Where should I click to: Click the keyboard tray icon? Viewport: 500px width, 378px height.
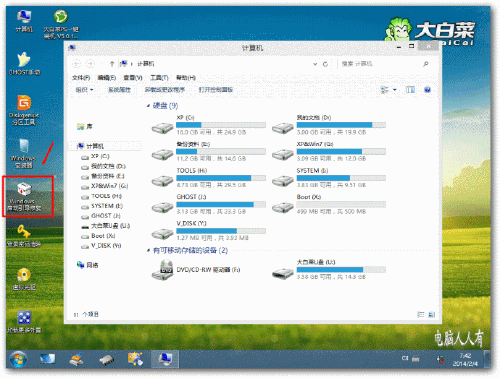pyautogui.click(x=416, y=359)
